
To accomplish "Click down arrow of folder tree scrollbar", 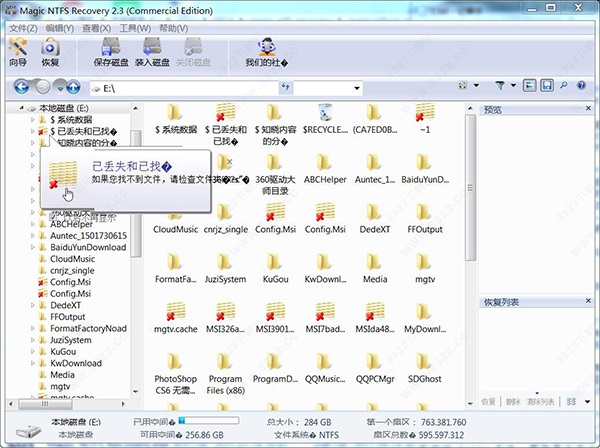I will [135, 392].
